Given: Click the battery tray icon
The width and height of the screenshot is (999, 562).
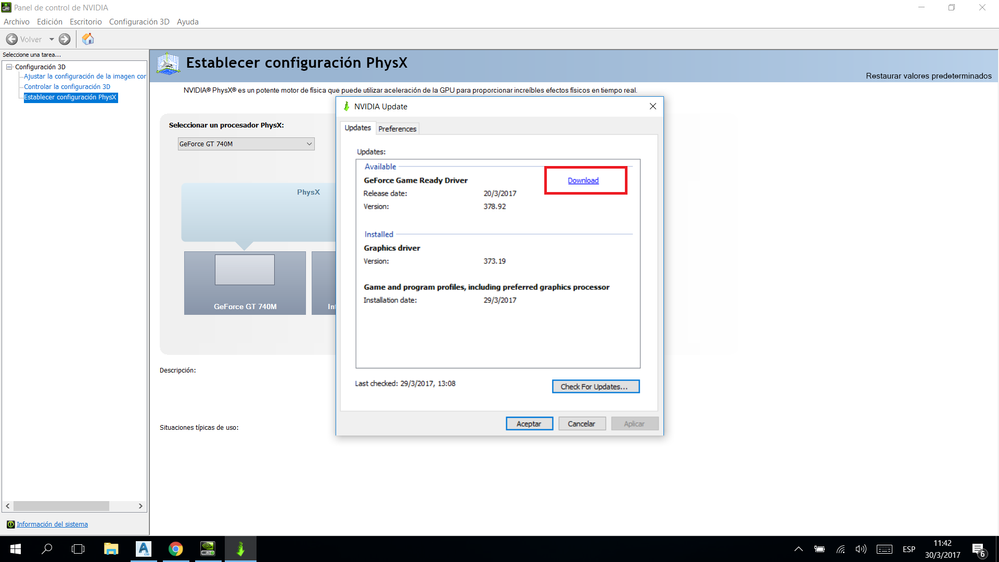Looking at the screenshot, I should pyautogui.click(x=819, y=549).
